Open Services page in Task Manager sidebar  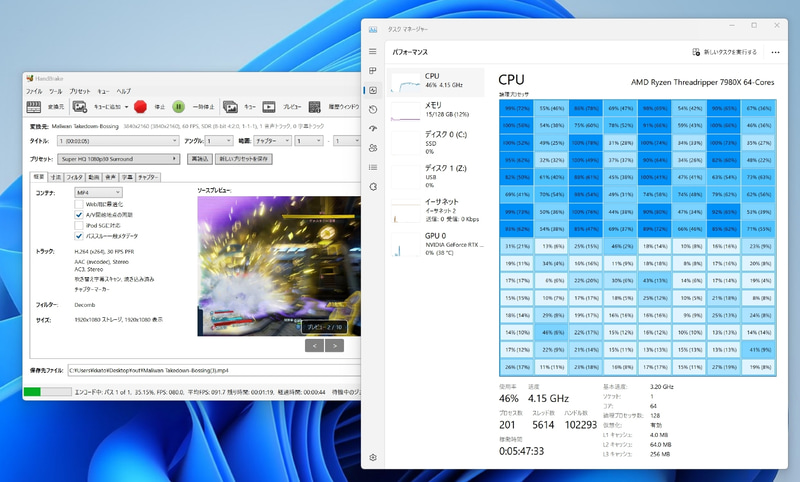pos(373,187)
